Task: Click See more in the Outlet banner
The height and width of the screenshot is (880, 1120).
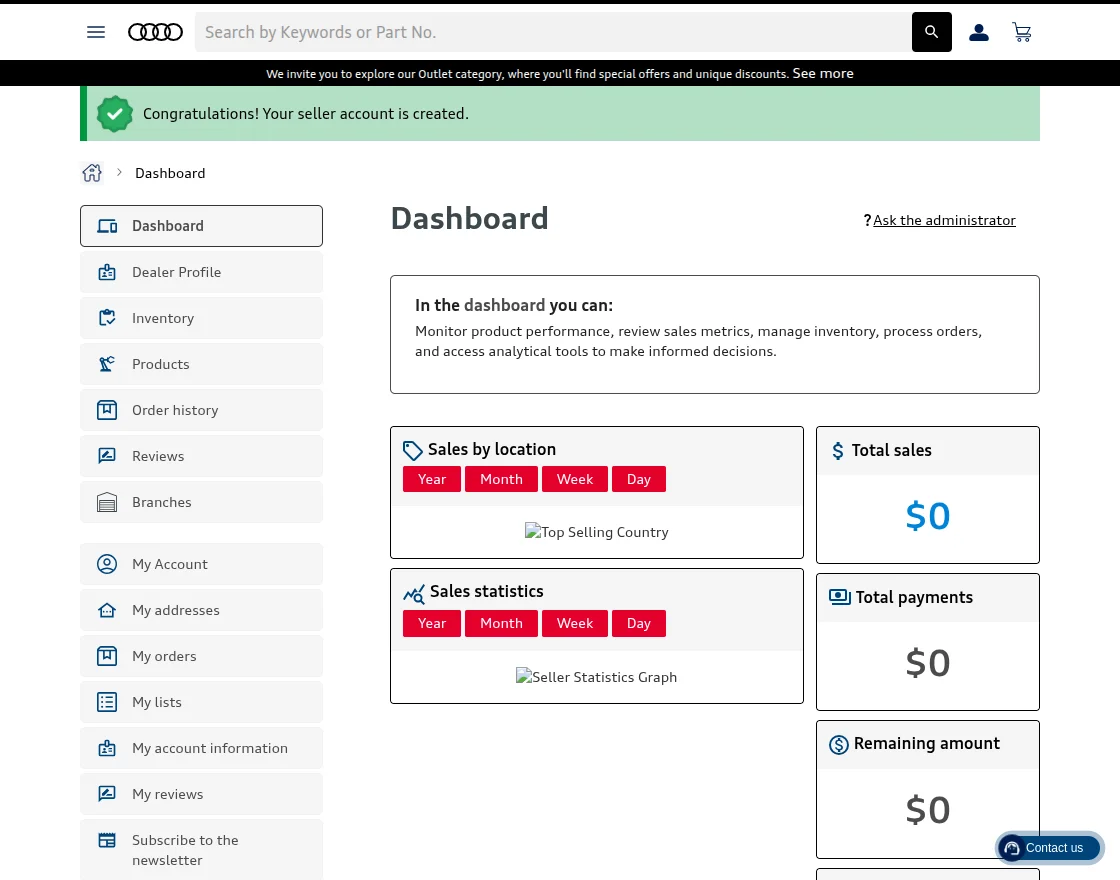Action: click(822, 73)
